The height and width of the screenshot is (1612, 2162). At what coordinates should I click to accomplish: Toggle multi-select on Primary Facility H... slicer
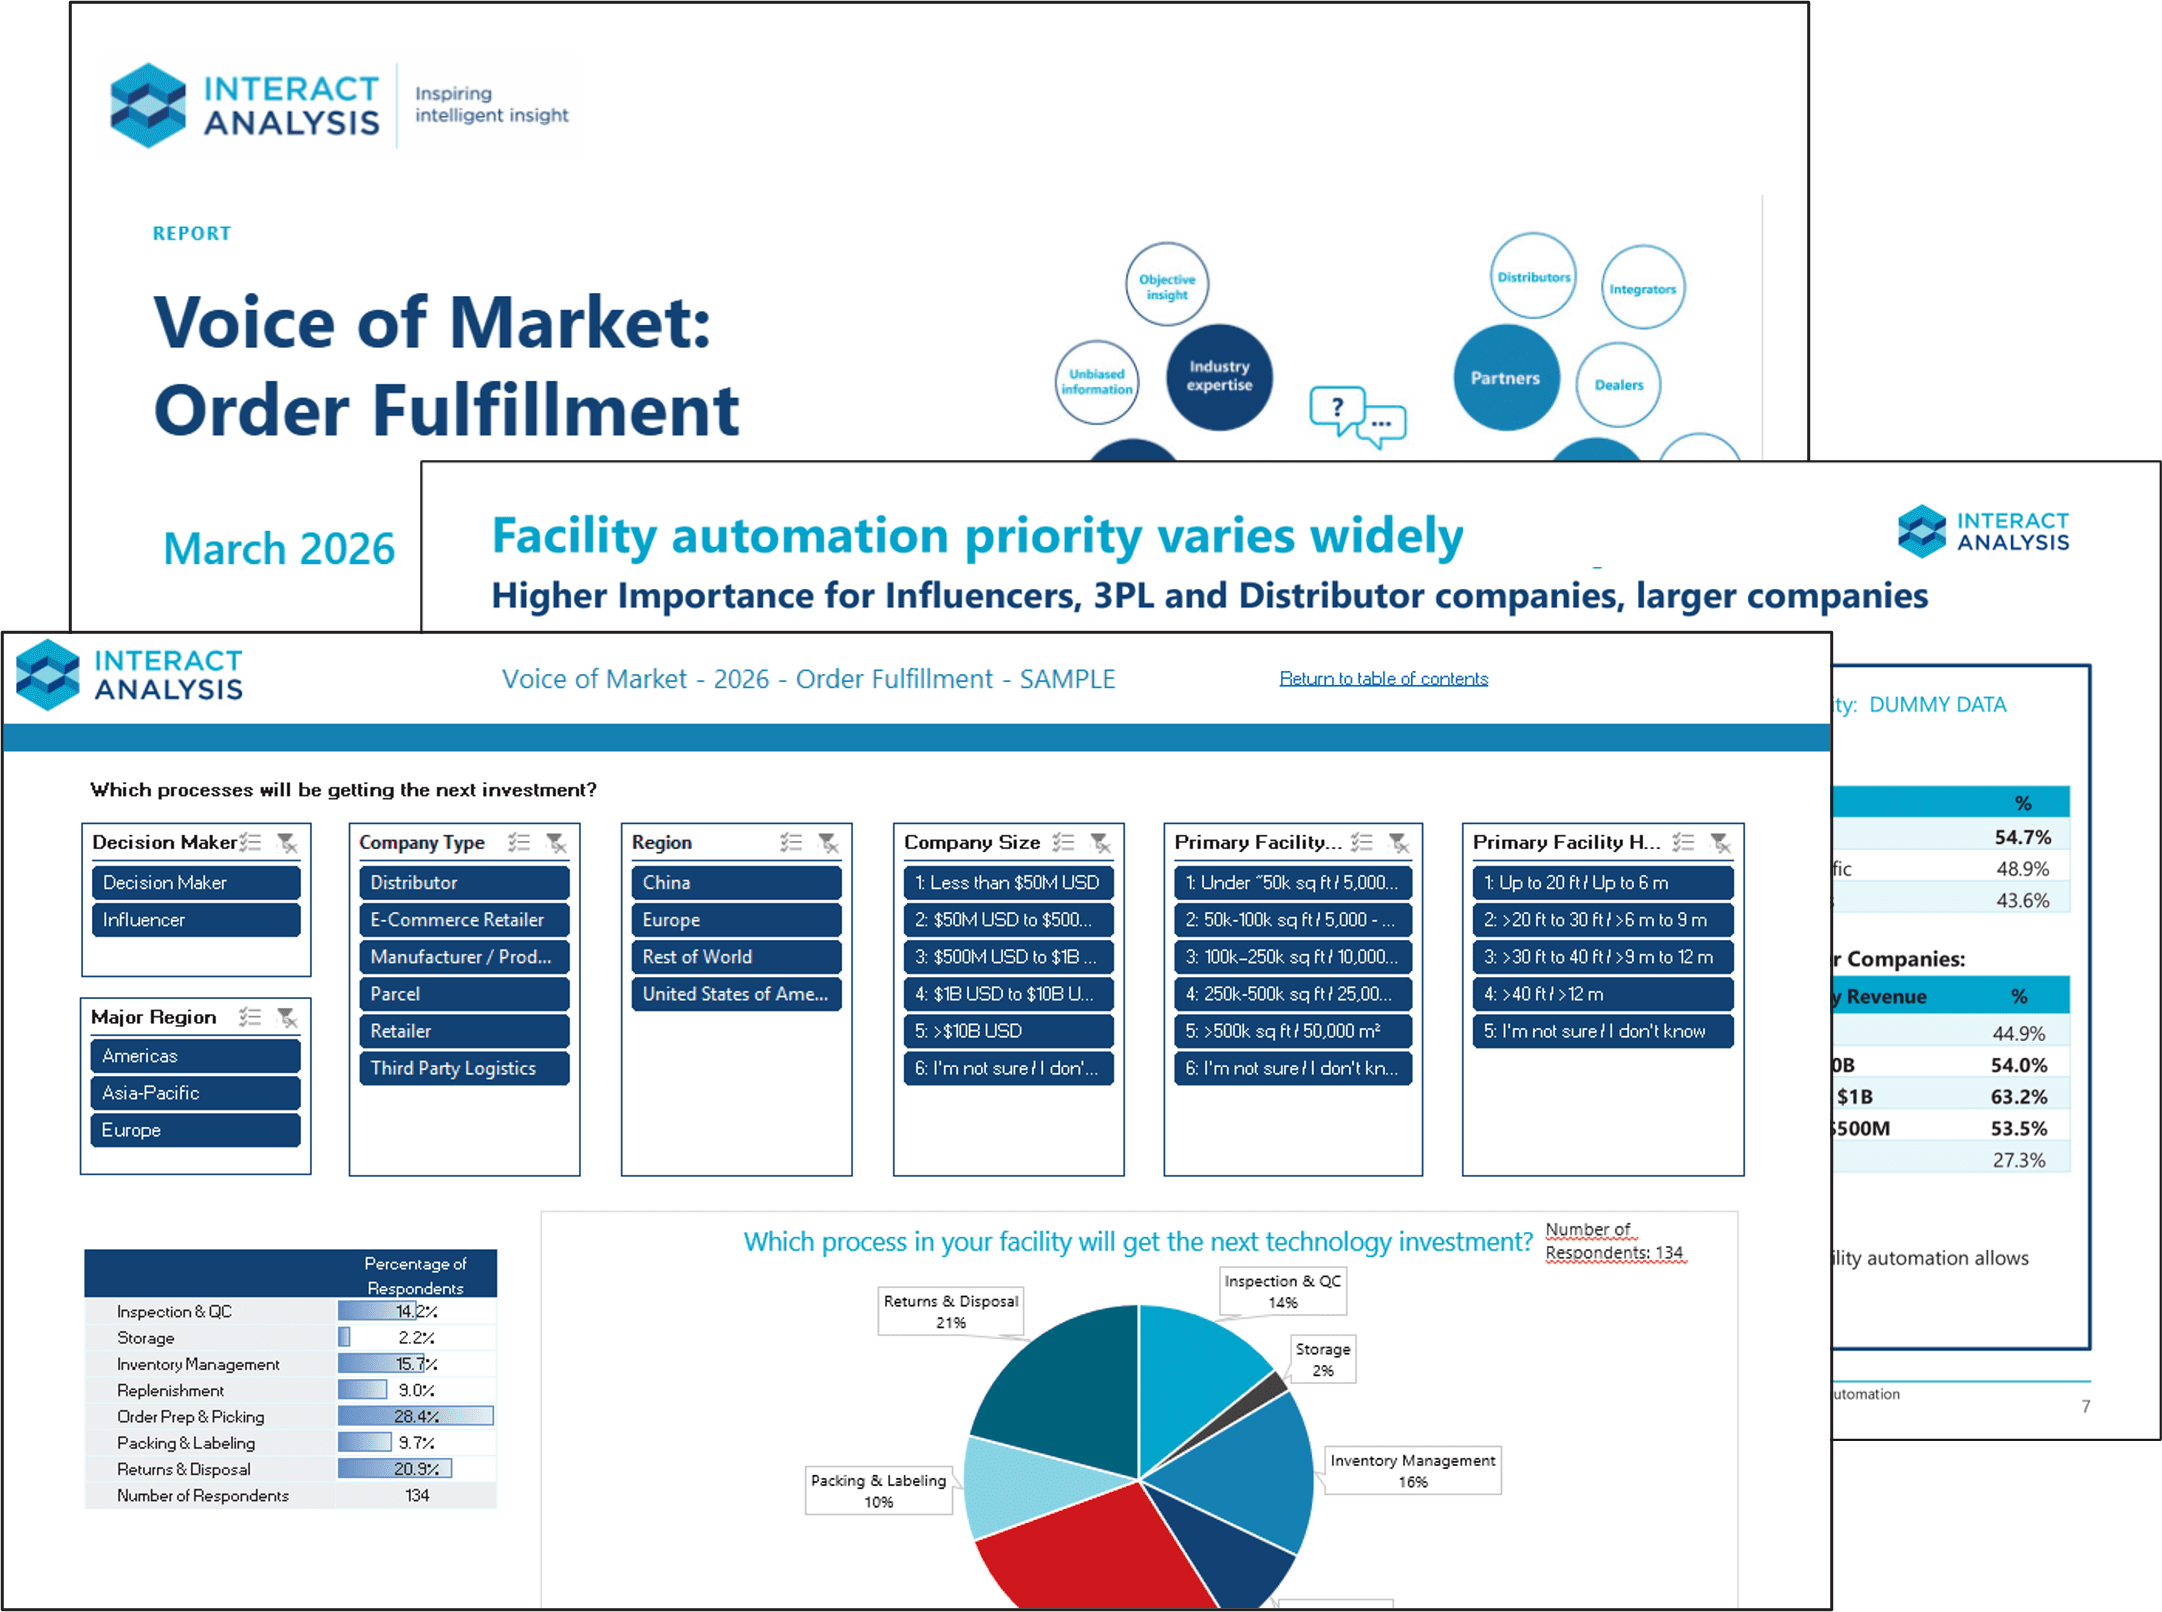click(x=1683, y=843)
